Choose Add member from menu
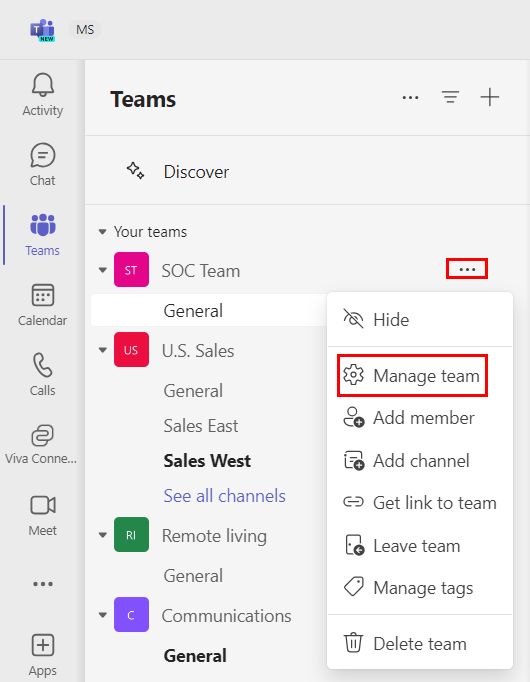This screenshot has height=682, width=530. (420, 418)
